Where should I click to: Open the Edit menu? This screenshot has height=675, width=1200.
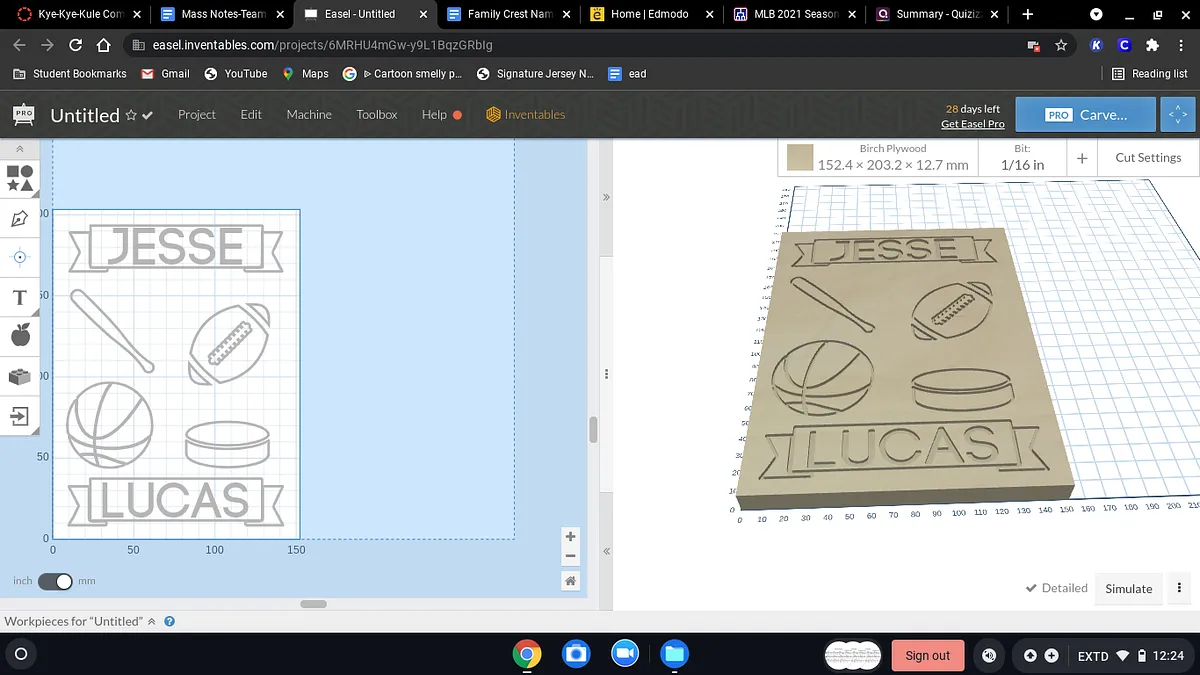(x=251, y=114)
